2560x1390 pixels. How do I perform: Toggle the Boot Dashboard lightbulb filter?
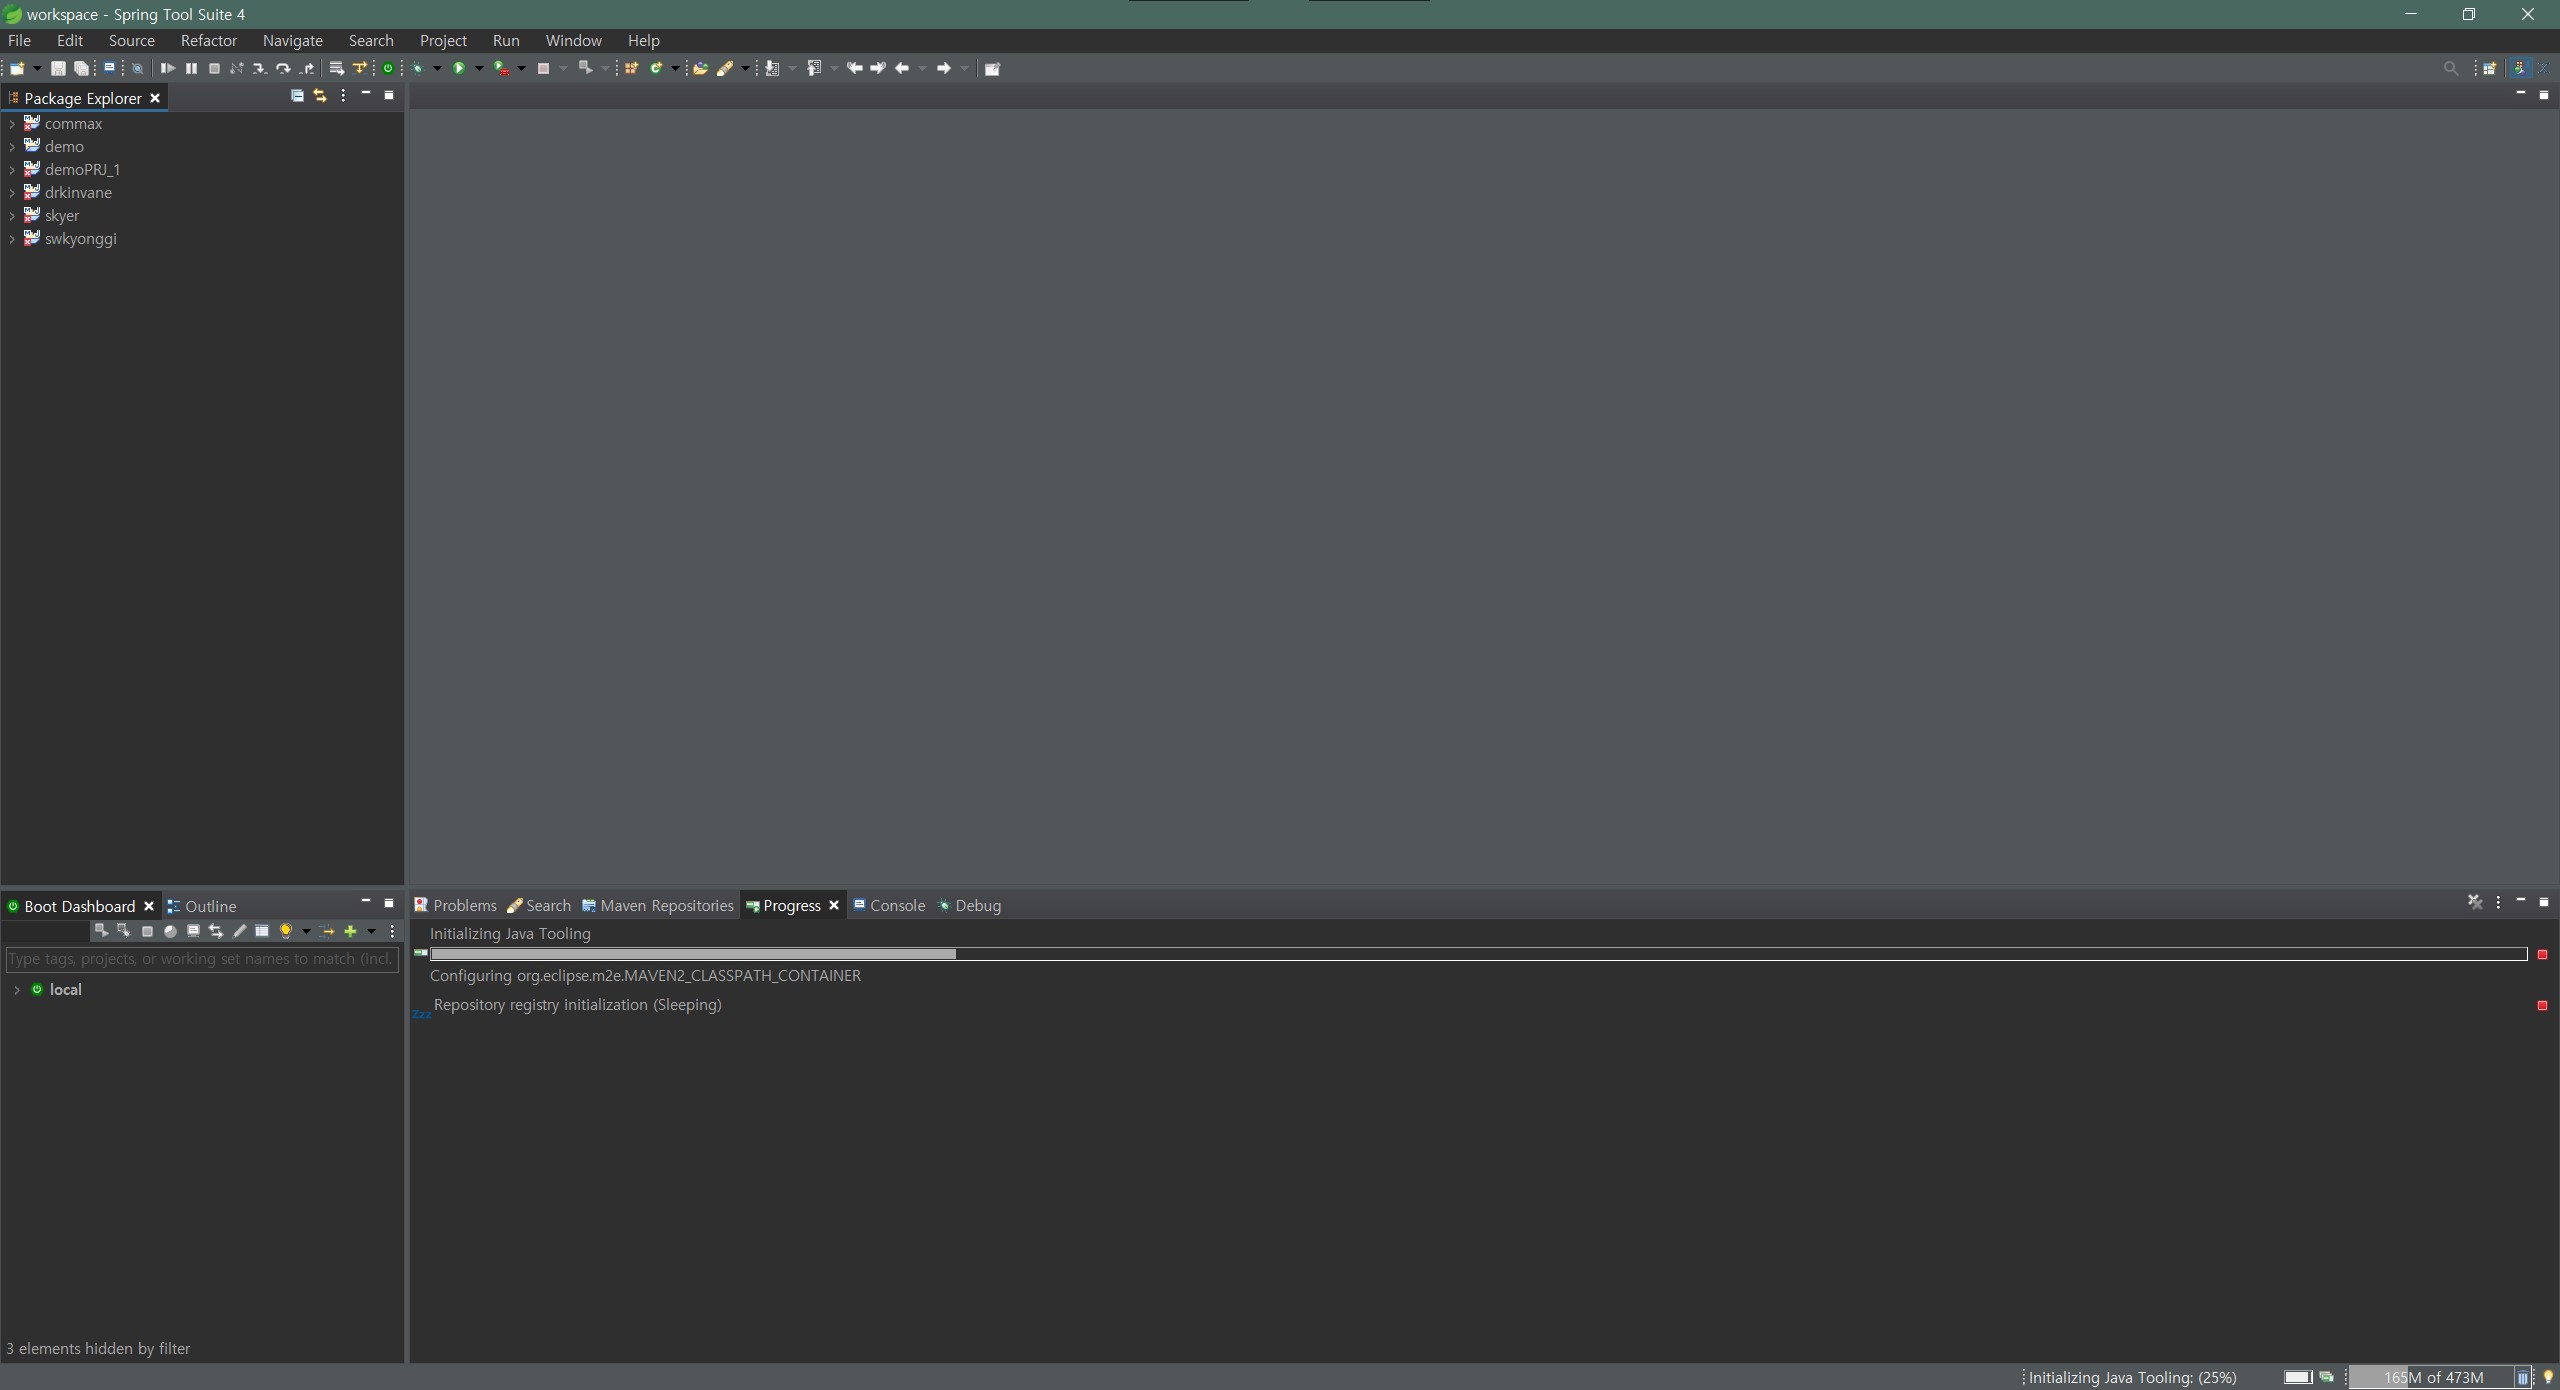(x=286, y=931)
